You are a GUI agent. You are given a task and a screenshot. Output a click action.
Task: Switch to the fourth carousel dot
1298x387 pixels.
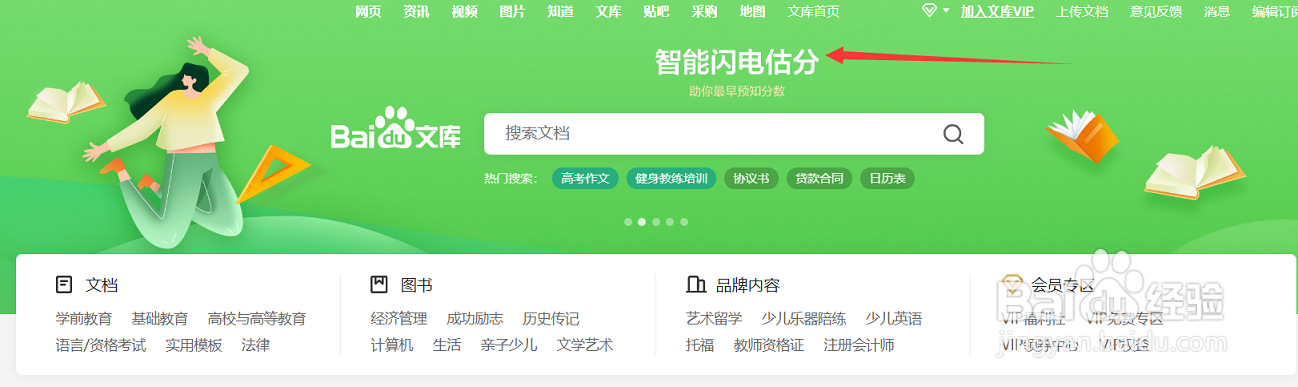tap(670, 222)
